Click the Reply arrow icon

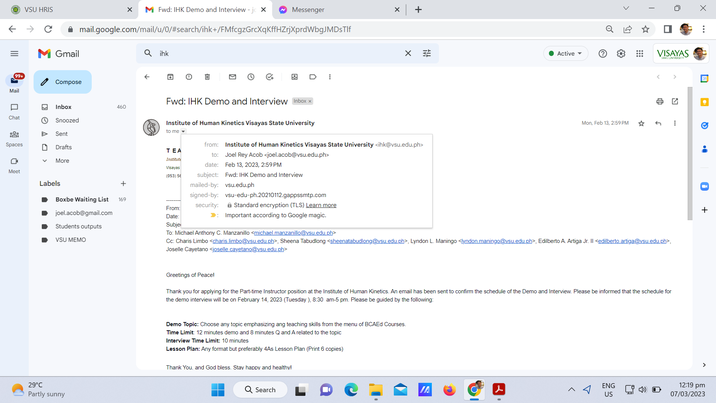point(658,123)
